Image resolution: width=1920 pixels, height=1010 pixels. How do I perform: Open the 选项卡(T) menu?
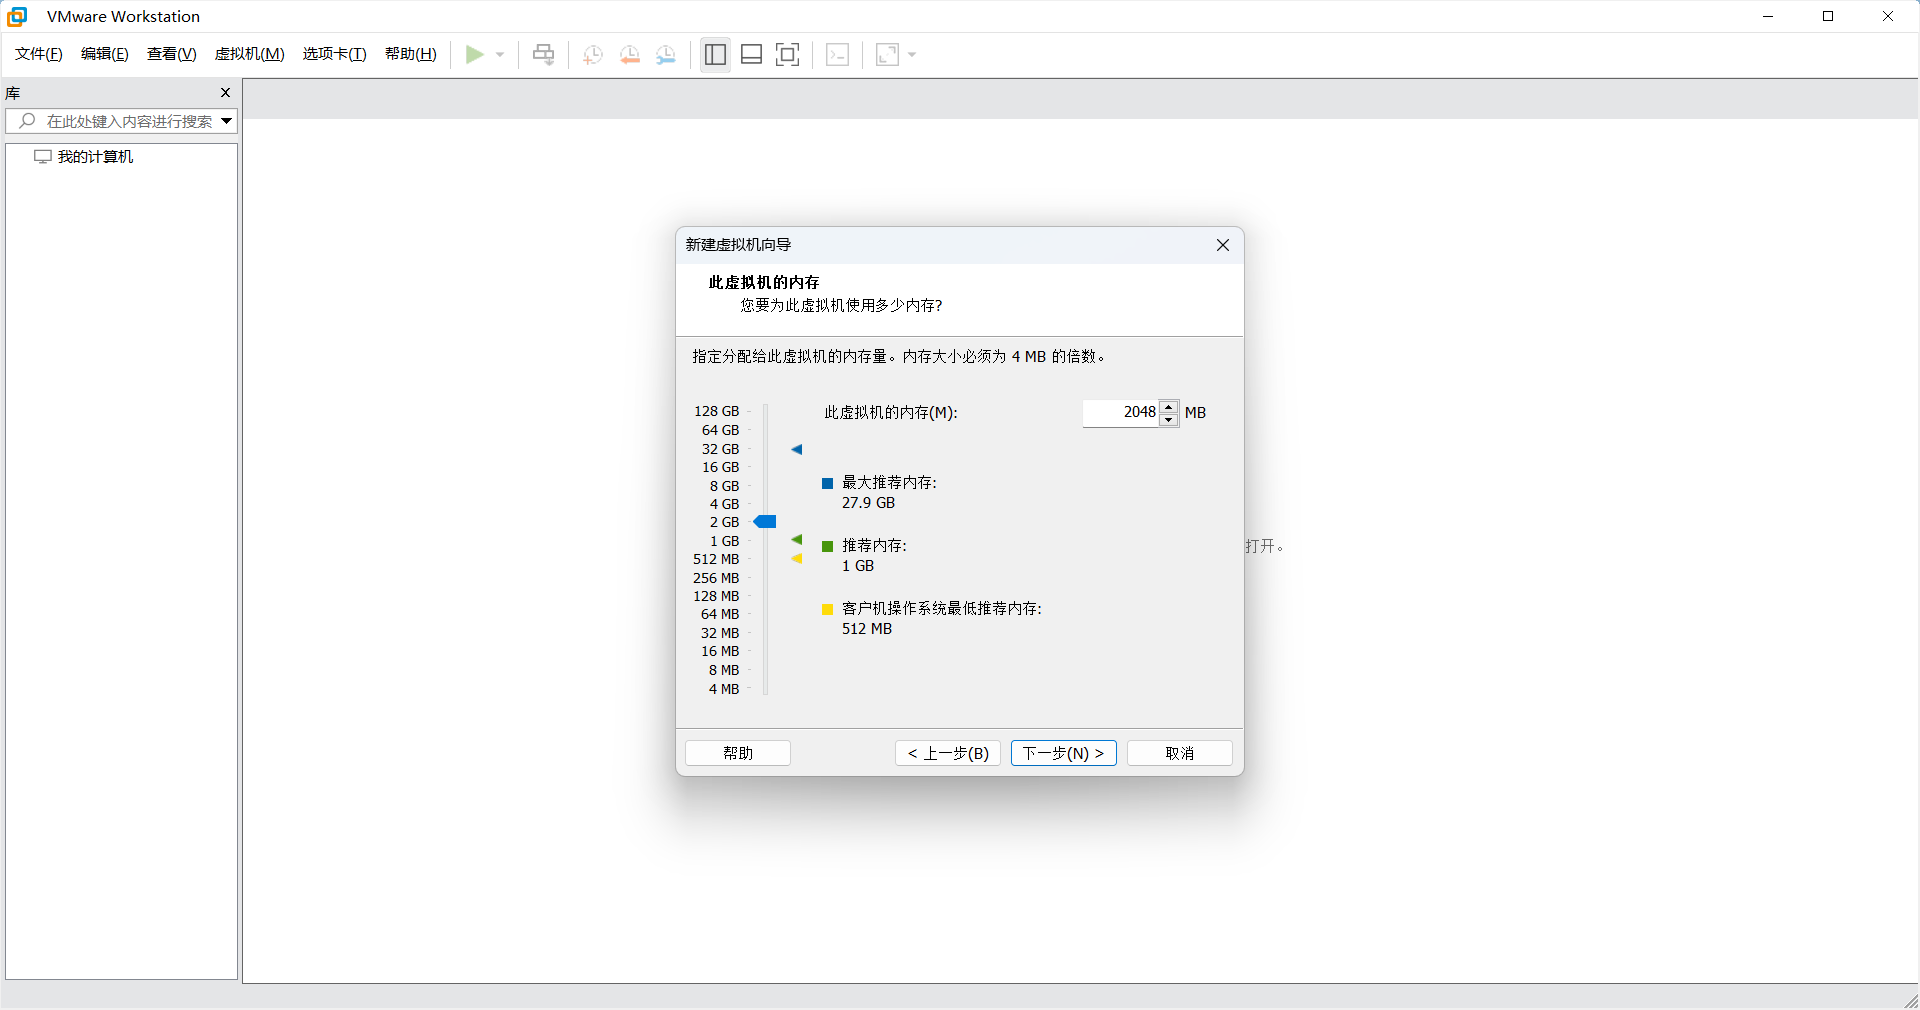335,54
